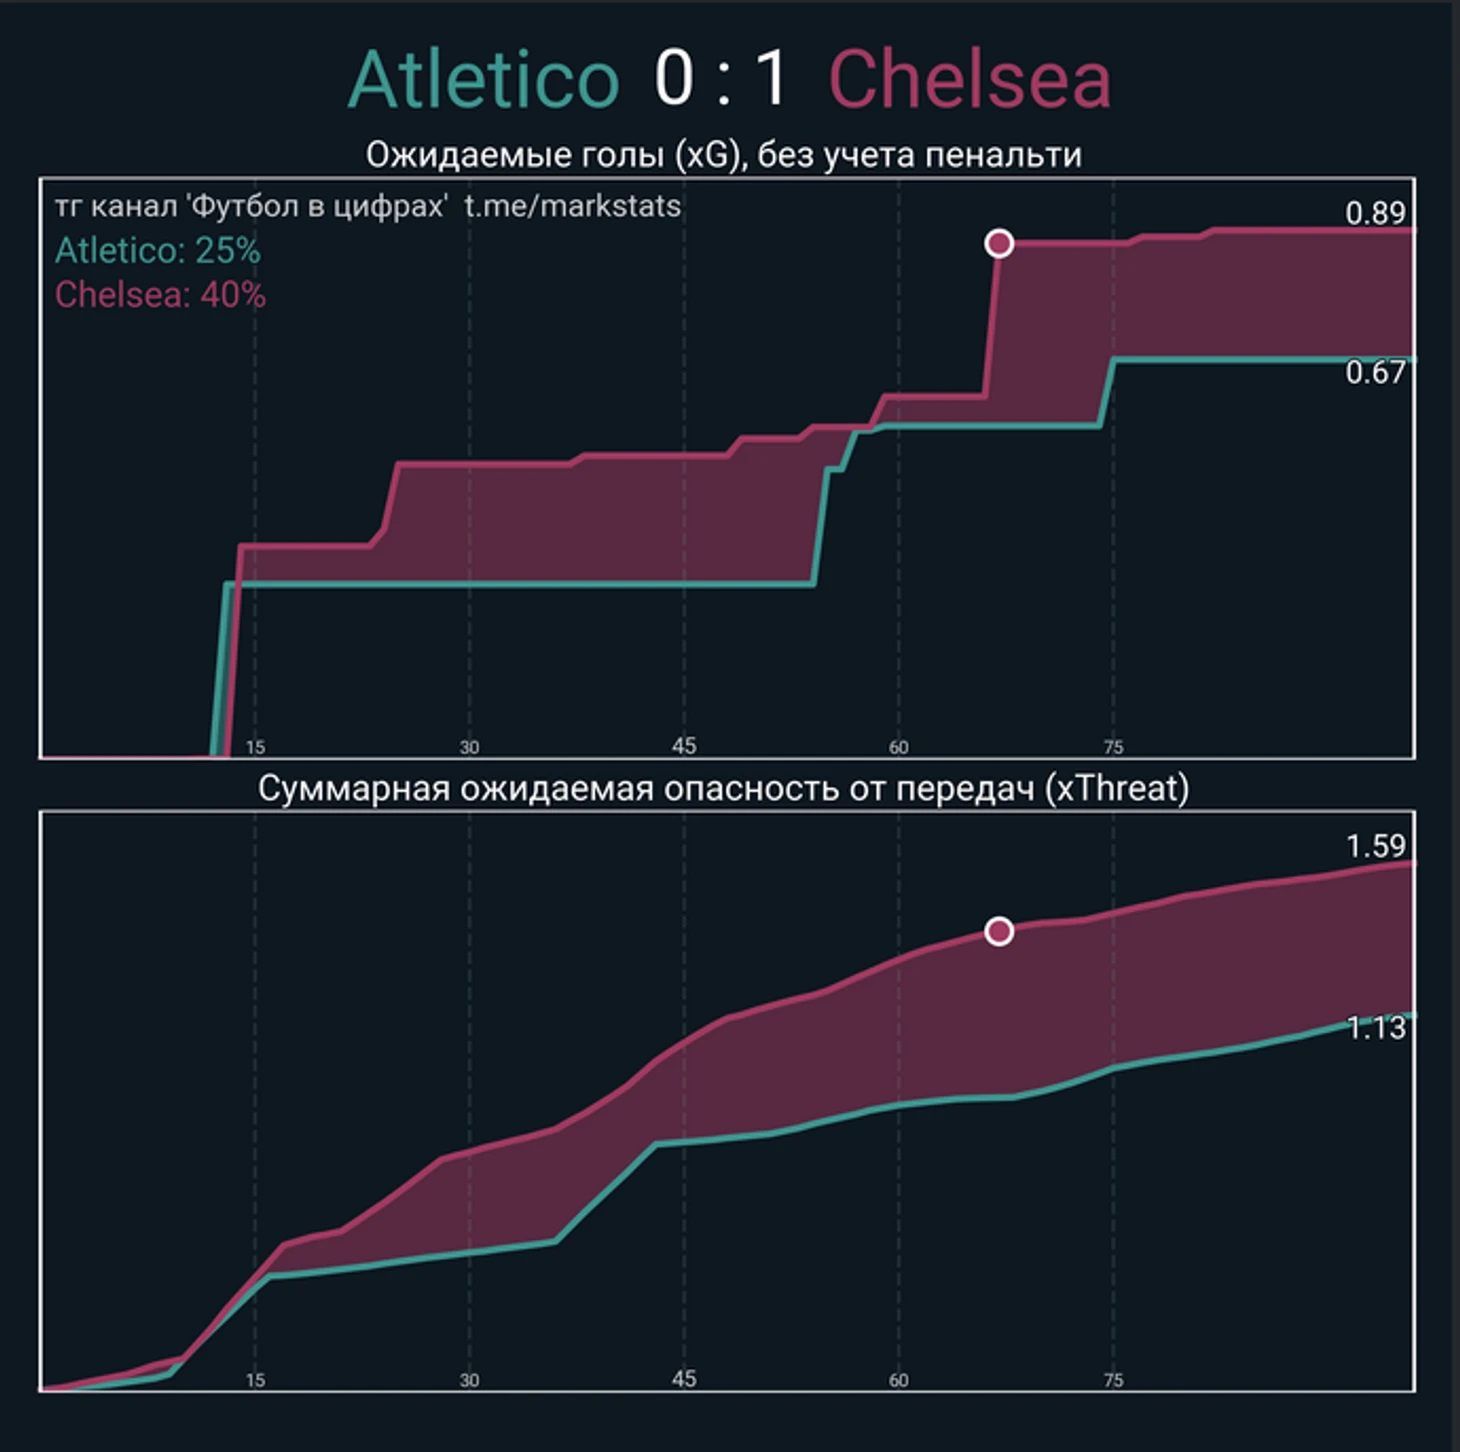This screenshot has height=1452, width=1460.
Task: Click the Atletico team name in title
Action: (484, 79)
